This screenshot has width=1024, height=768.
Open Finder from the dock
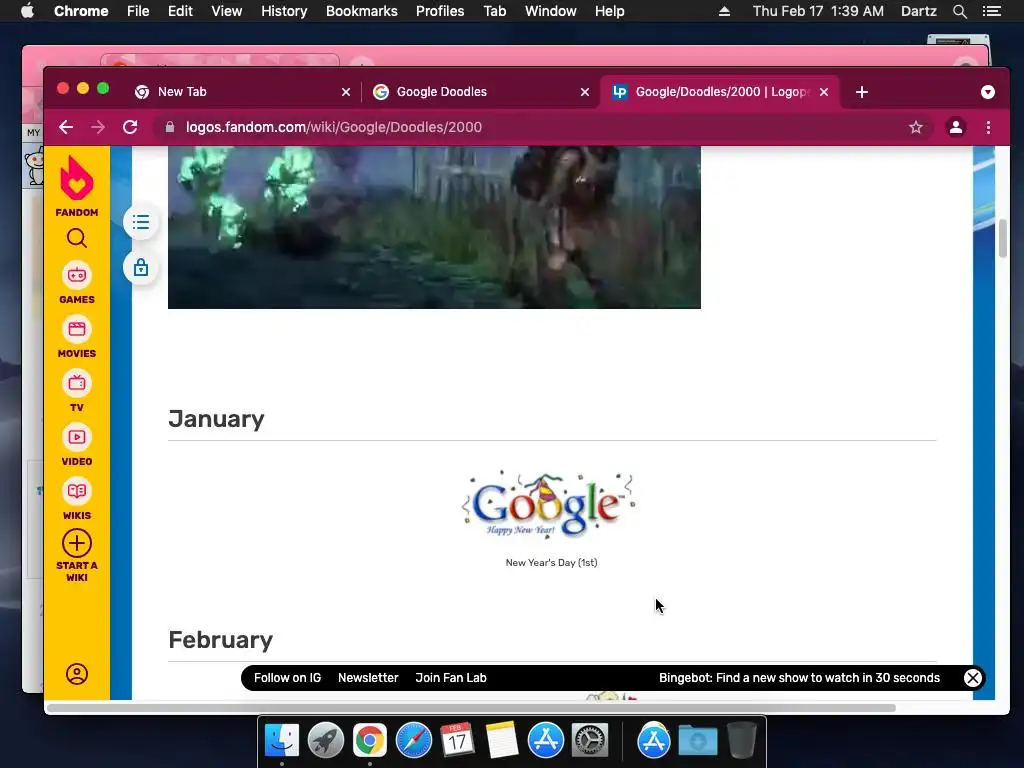click(x=282, y=741)
